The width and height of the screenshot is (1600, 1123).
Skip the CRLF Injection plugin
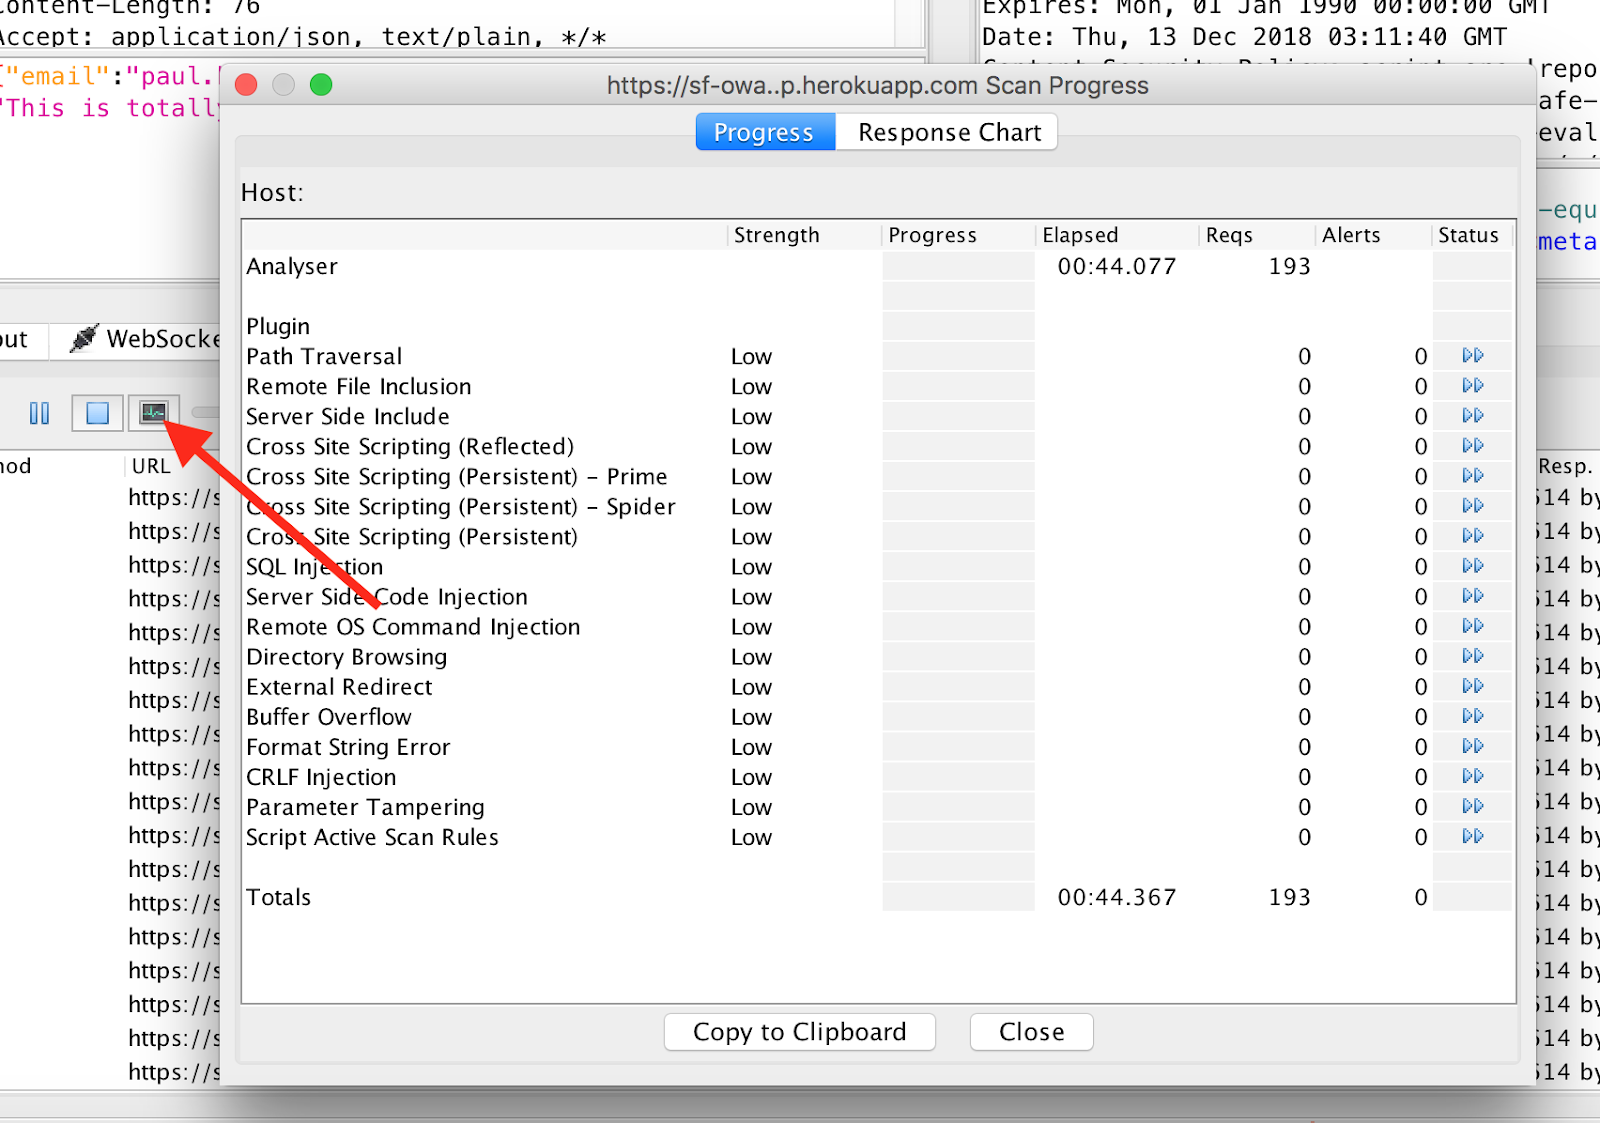1471,776
